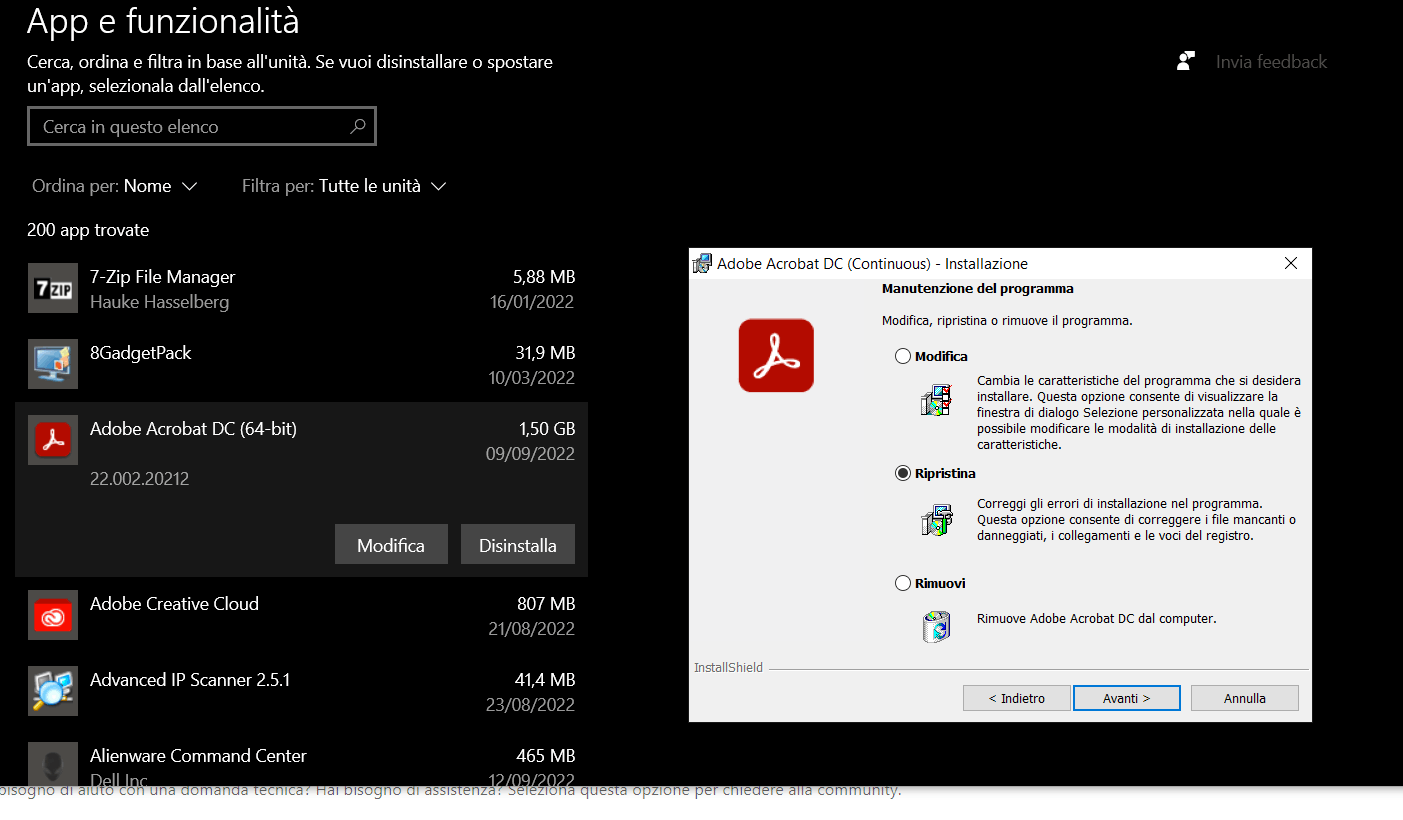1403x820 pixels.
Task: Click the version number 22.002.20212
Action: (x=139, y=479)
